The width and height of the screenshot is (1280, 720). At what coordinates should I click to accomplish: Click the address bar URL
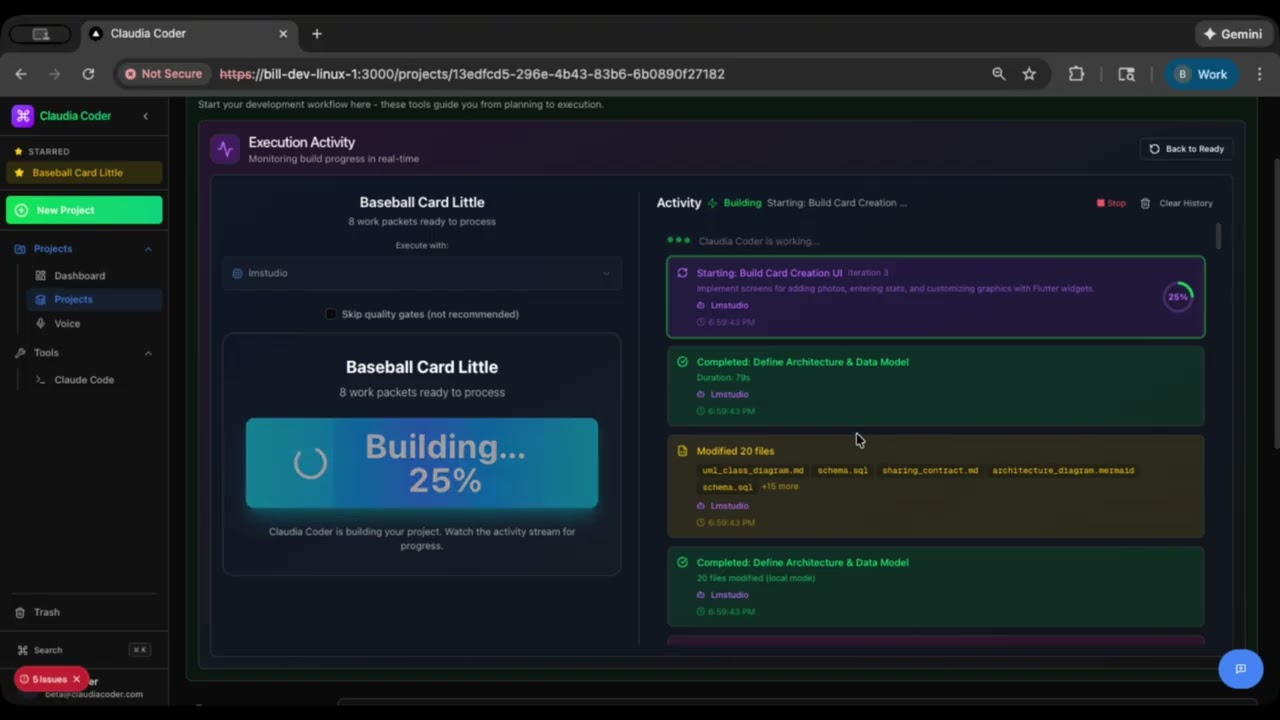point(472,74)
